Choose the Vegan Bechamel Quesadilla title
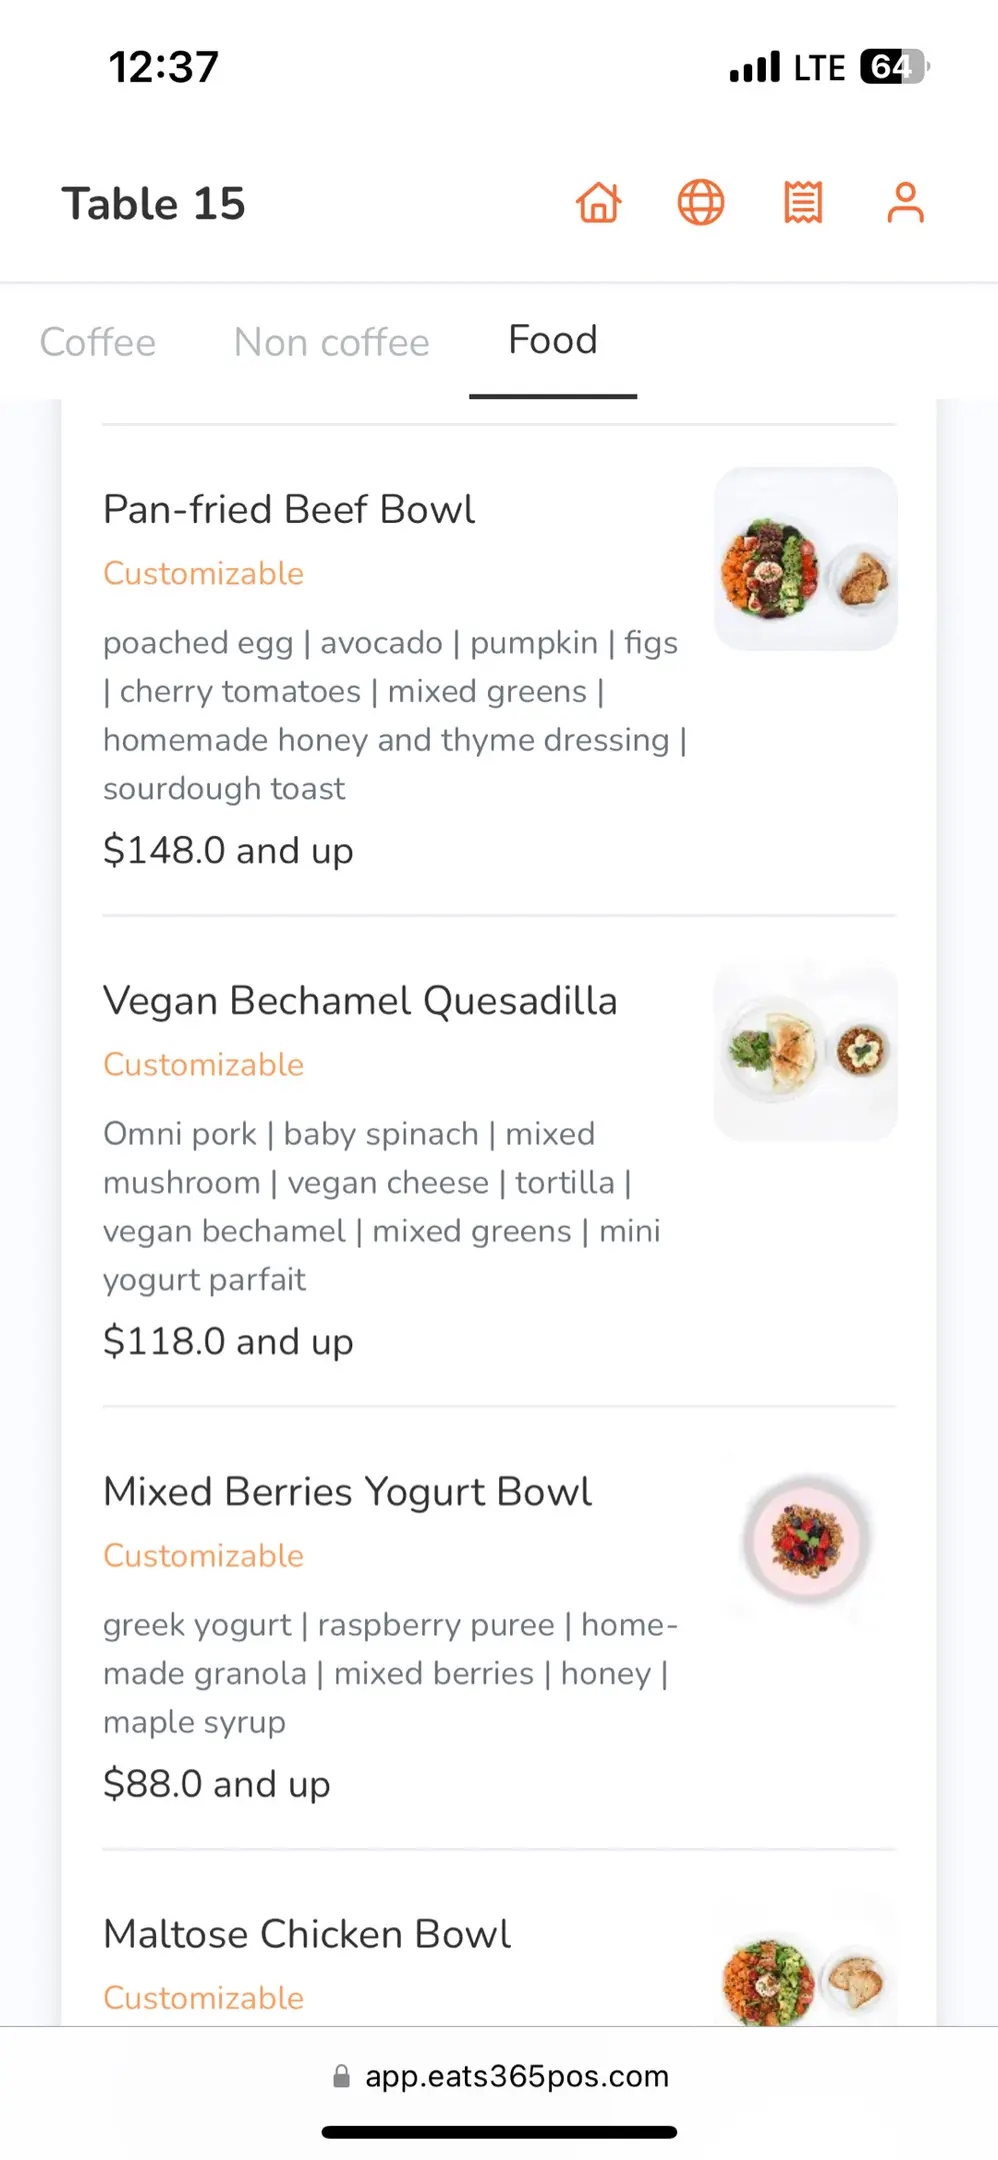This screenshot has width=998, height=2160. [x=360, y=1001]
